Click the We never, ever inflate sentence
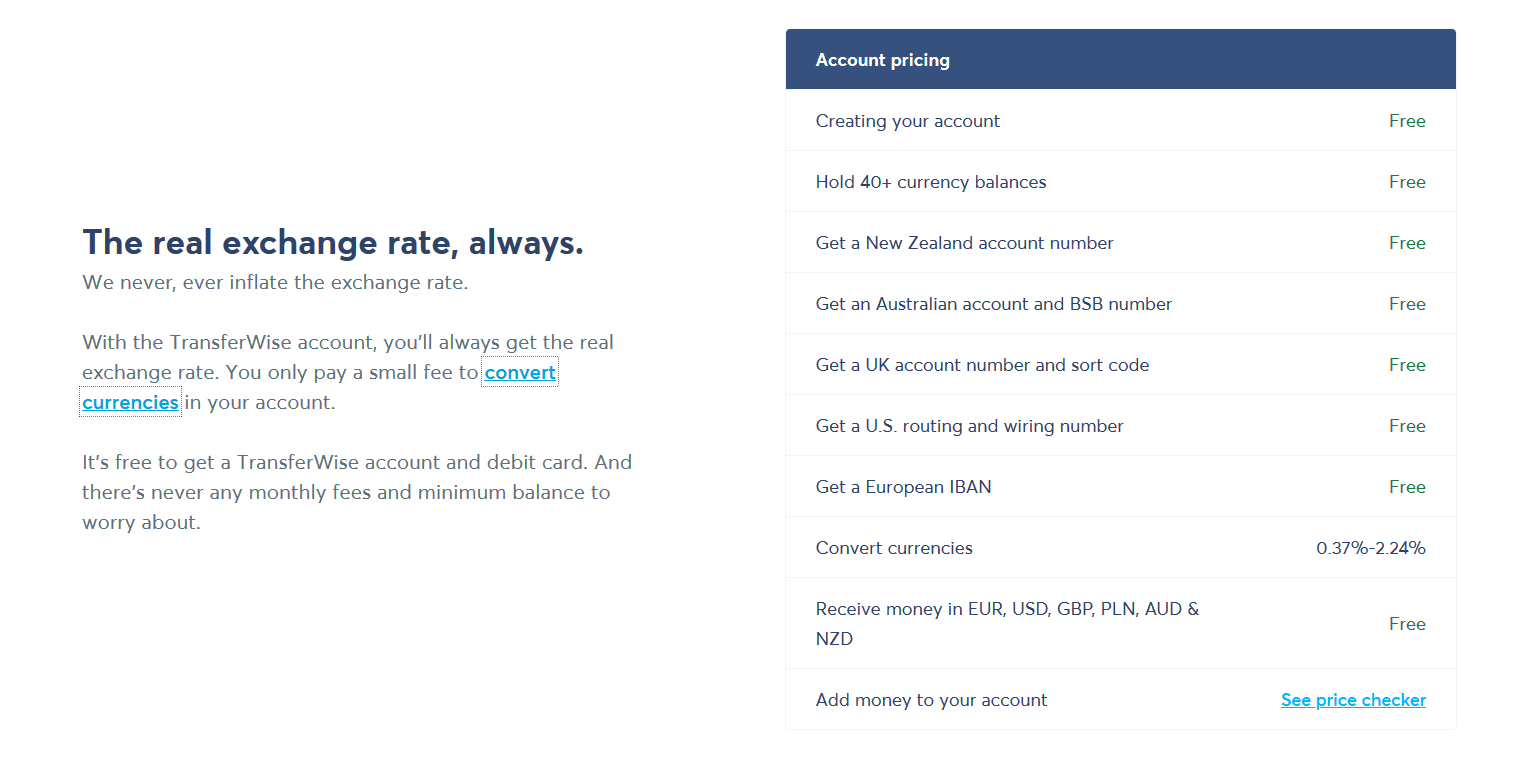Viewport: 1518px width, 781px height. click(x=275, y=282)
